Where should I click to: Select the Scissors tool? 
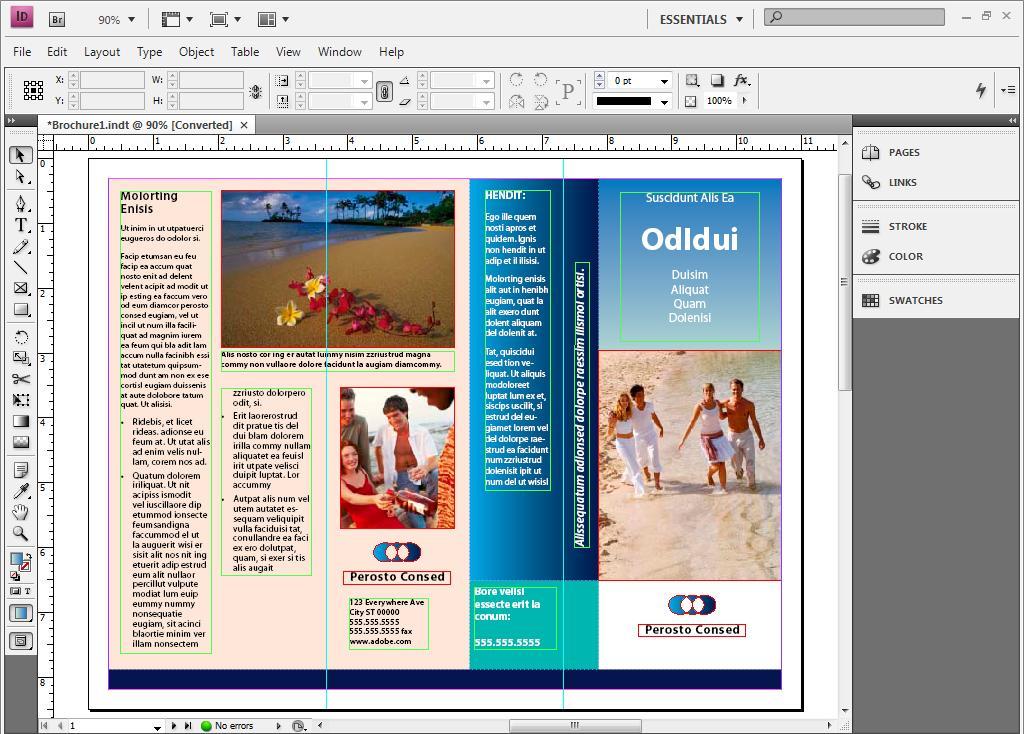tap(19, 379)
